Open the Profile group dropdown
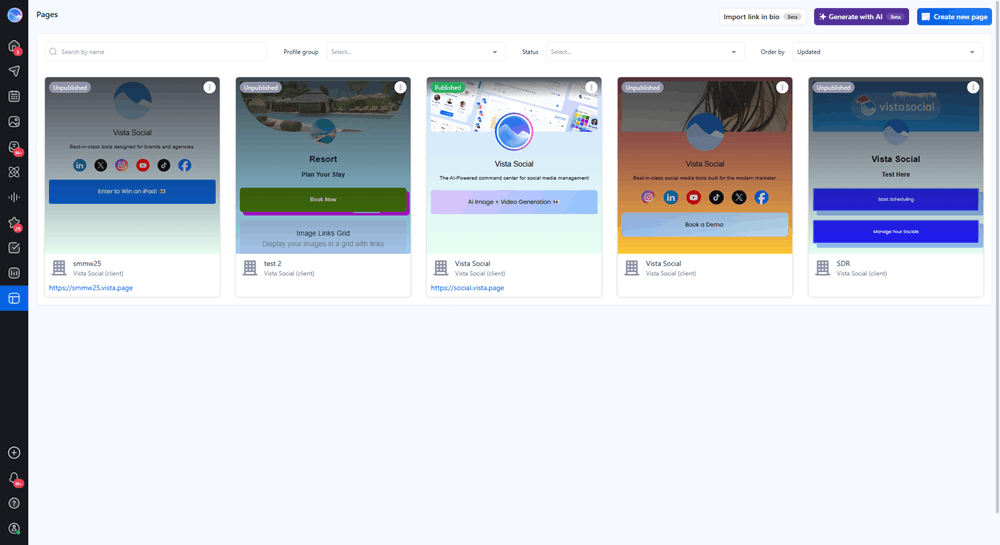 pos(416,52)
